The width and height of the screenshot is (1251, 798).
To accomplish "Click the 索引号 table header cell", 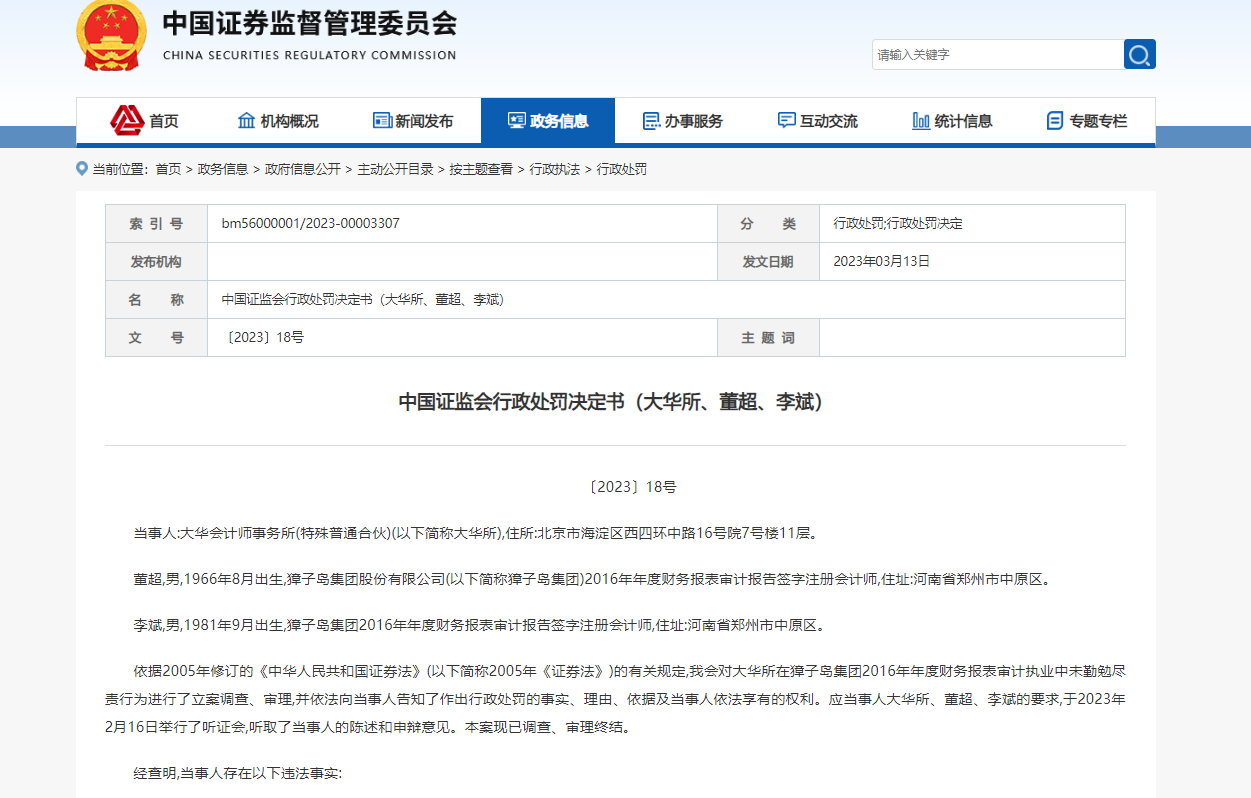I will [156, 224].
